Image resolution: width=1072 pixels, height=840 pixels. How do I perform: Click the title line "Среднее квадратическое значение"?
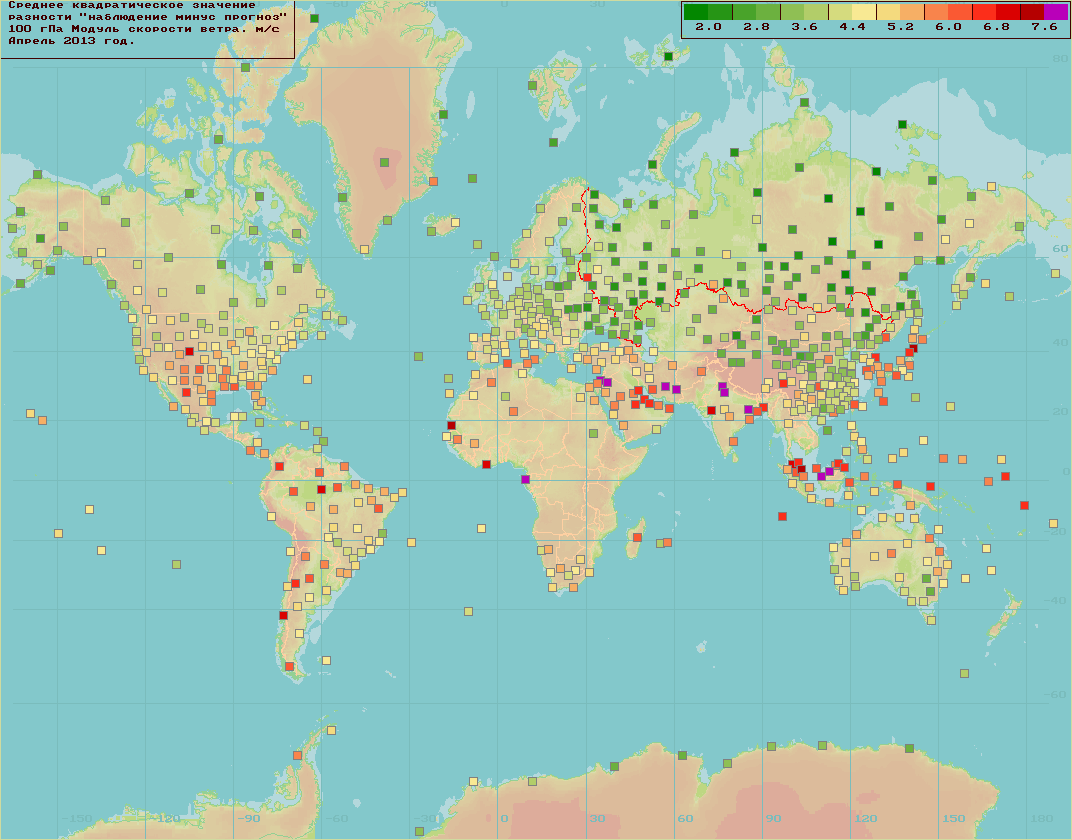[x=132, y=5]
